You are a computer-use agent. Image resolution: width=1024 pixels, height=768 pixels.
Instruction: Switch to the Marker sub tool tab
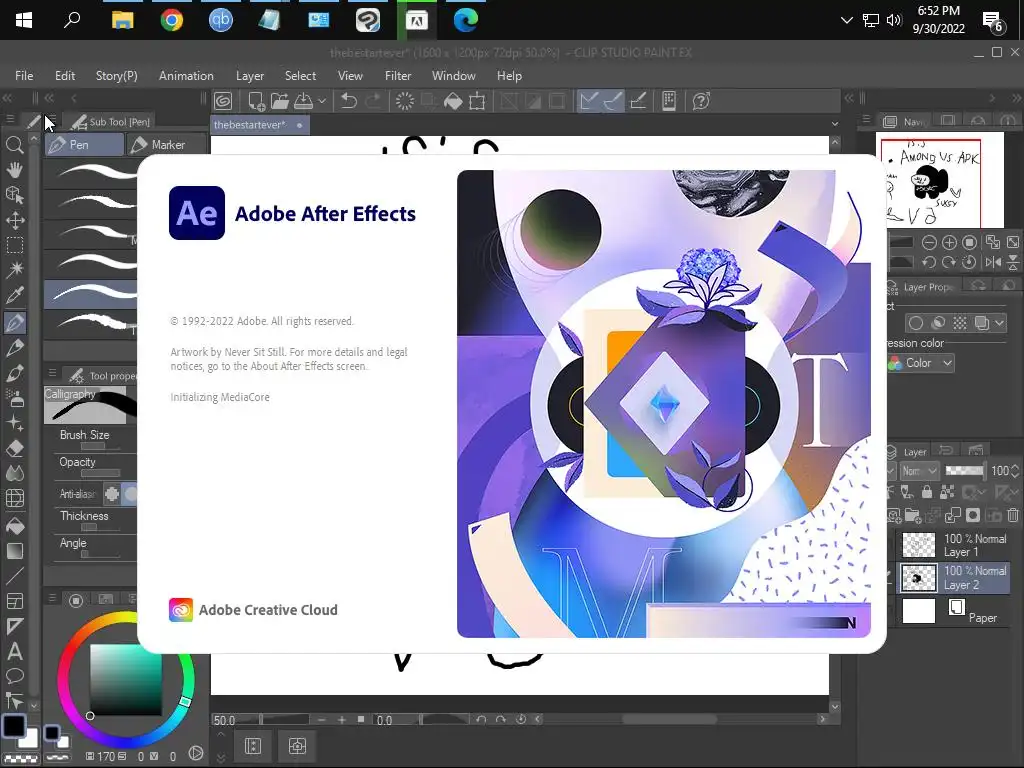[x=167, y=145]
